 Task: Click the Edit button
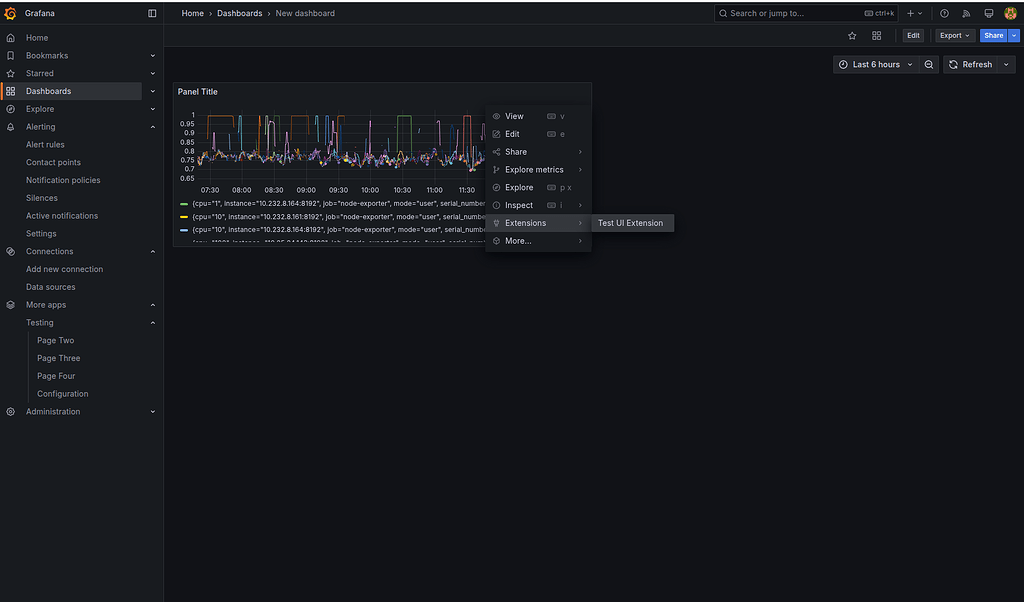[913, 35]
